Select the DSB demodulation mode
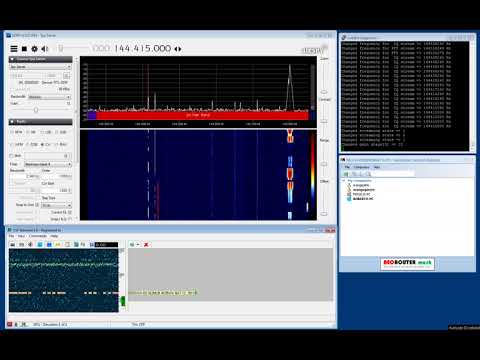Viewport: 480px width, 360px height. [x=32, y=144]
